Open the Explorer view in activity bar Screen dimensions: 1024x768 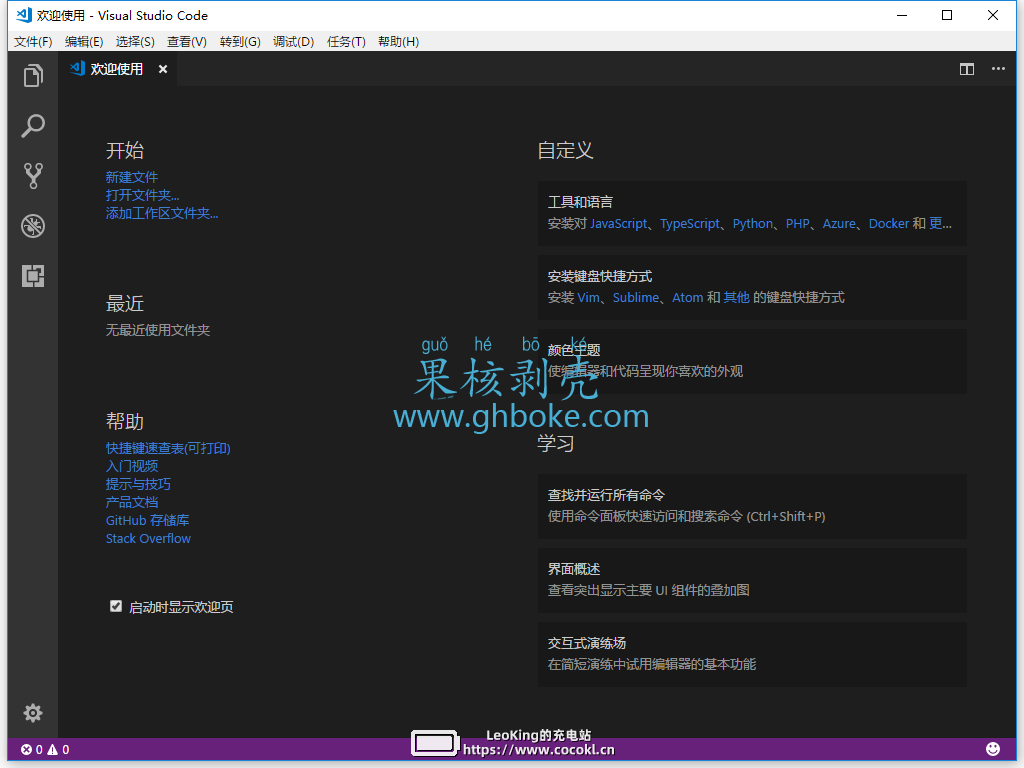tap(33, 76)
